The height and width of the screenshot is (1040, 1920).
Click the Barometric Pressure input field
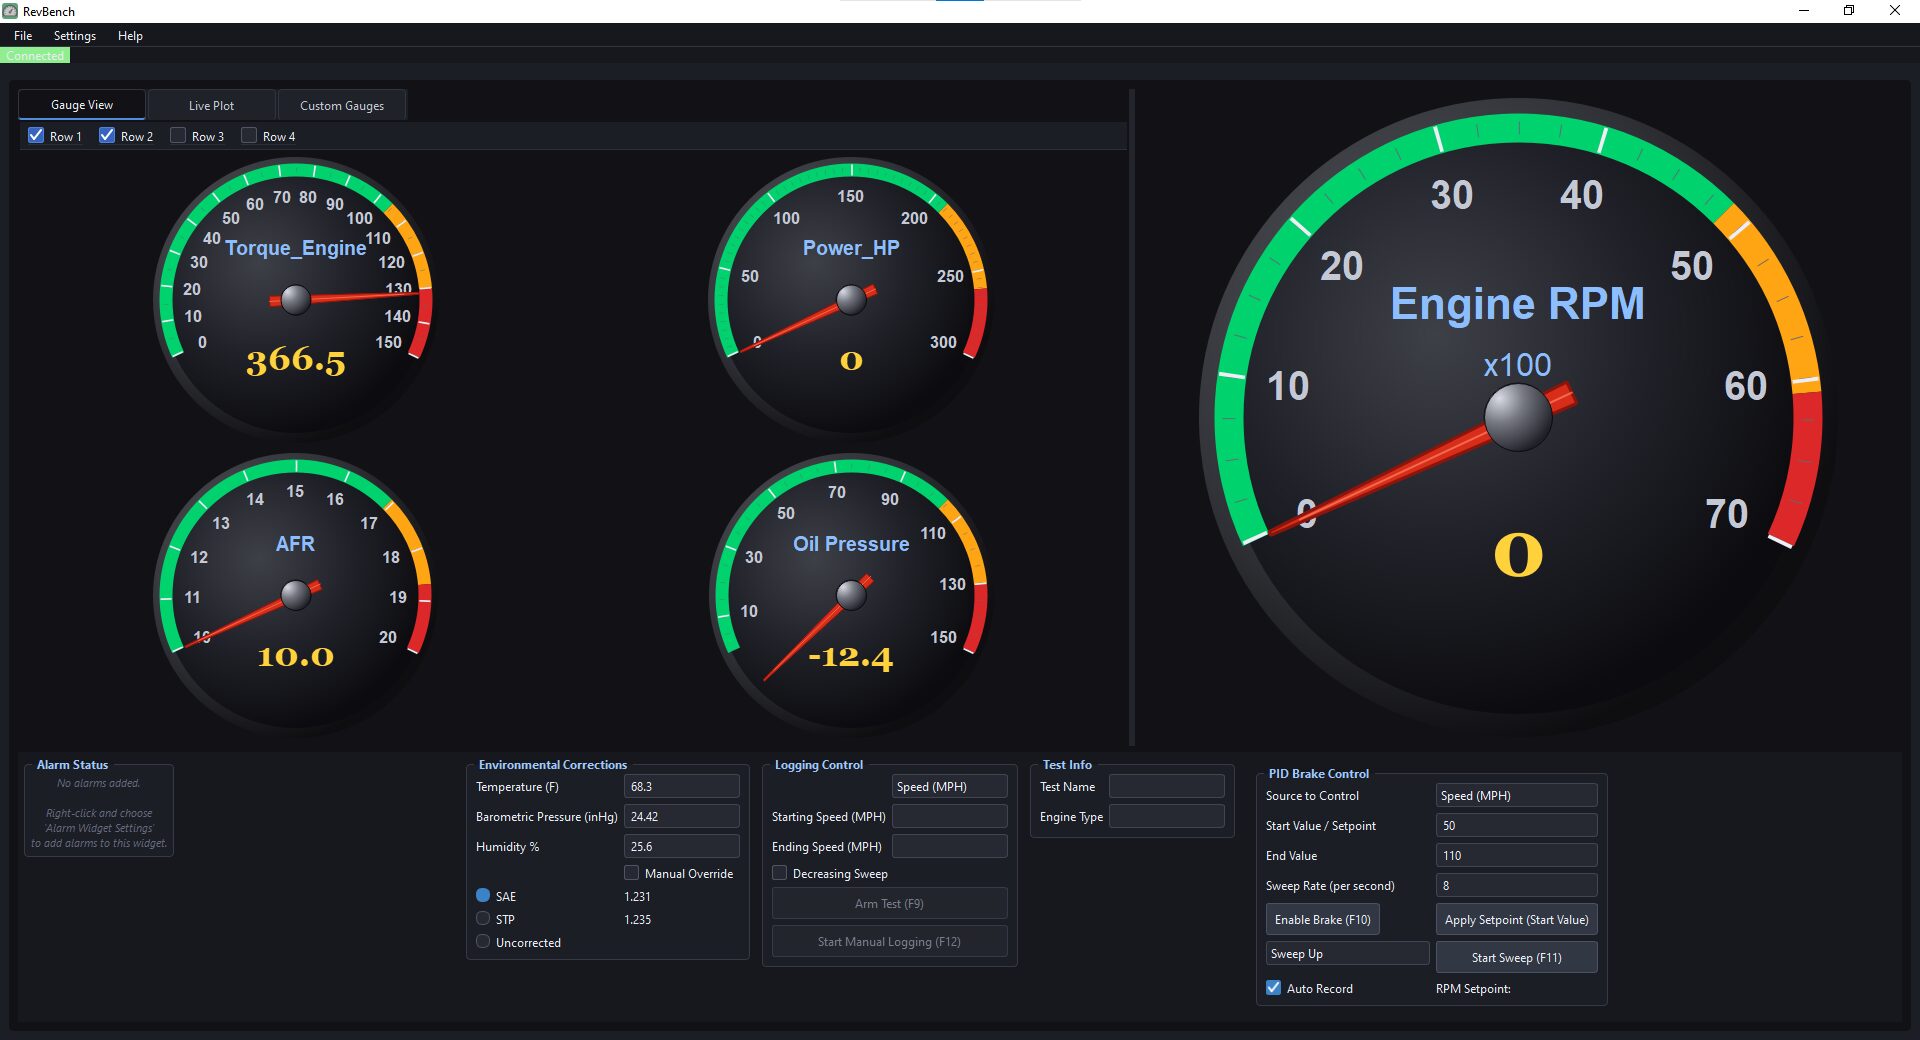[681, 817]
